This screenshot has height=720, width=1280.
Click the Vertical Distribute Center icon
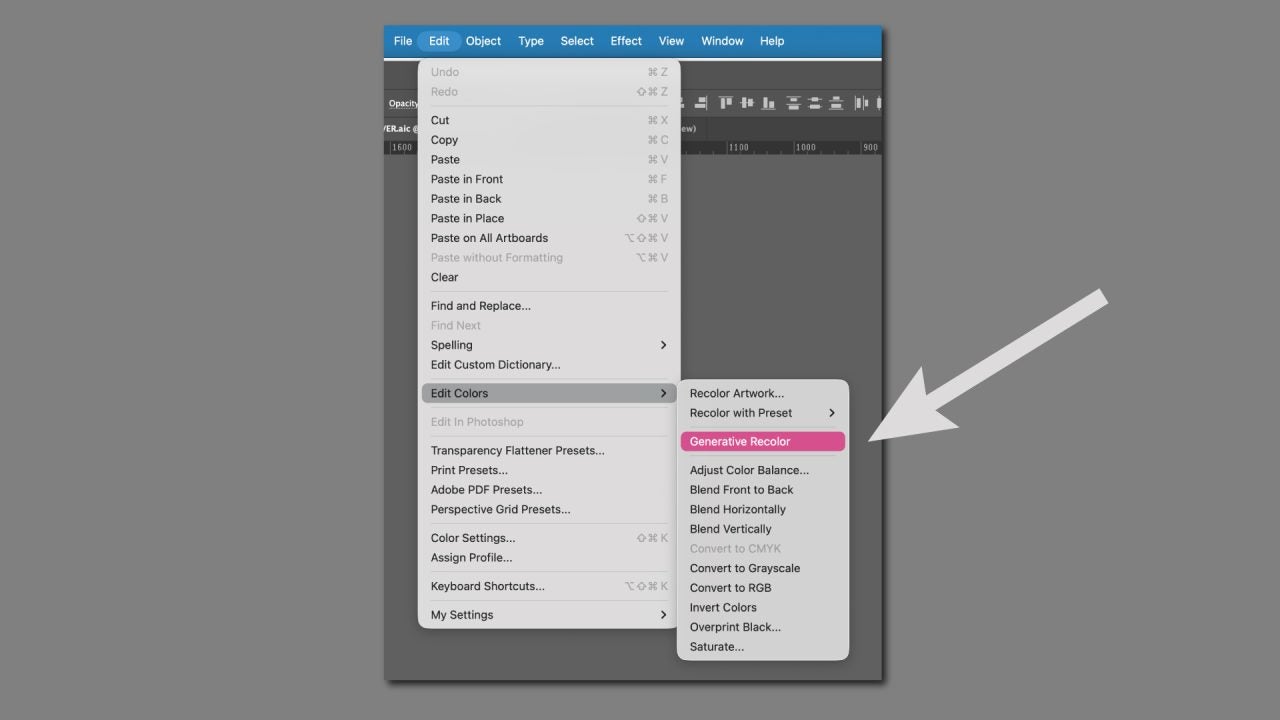click(815, 103)
